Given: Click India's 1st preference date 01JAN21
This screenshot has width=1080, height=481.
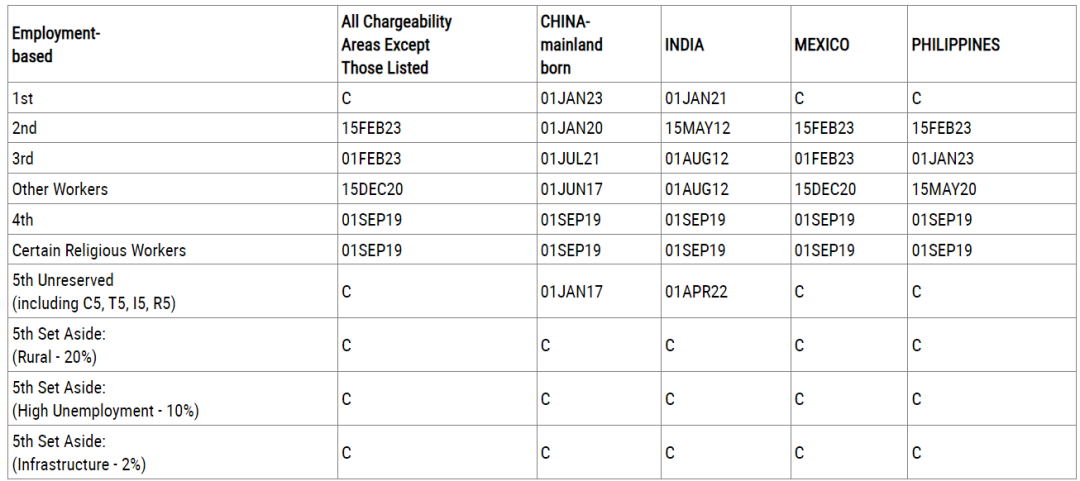Looking at the screenshot, I should pyautogui.click(x=696, y=98).
